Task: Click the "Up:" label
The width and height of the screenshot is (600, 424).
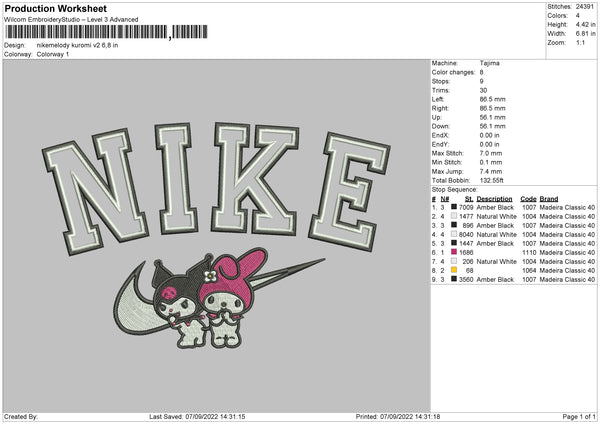Action: pos(437,117)
